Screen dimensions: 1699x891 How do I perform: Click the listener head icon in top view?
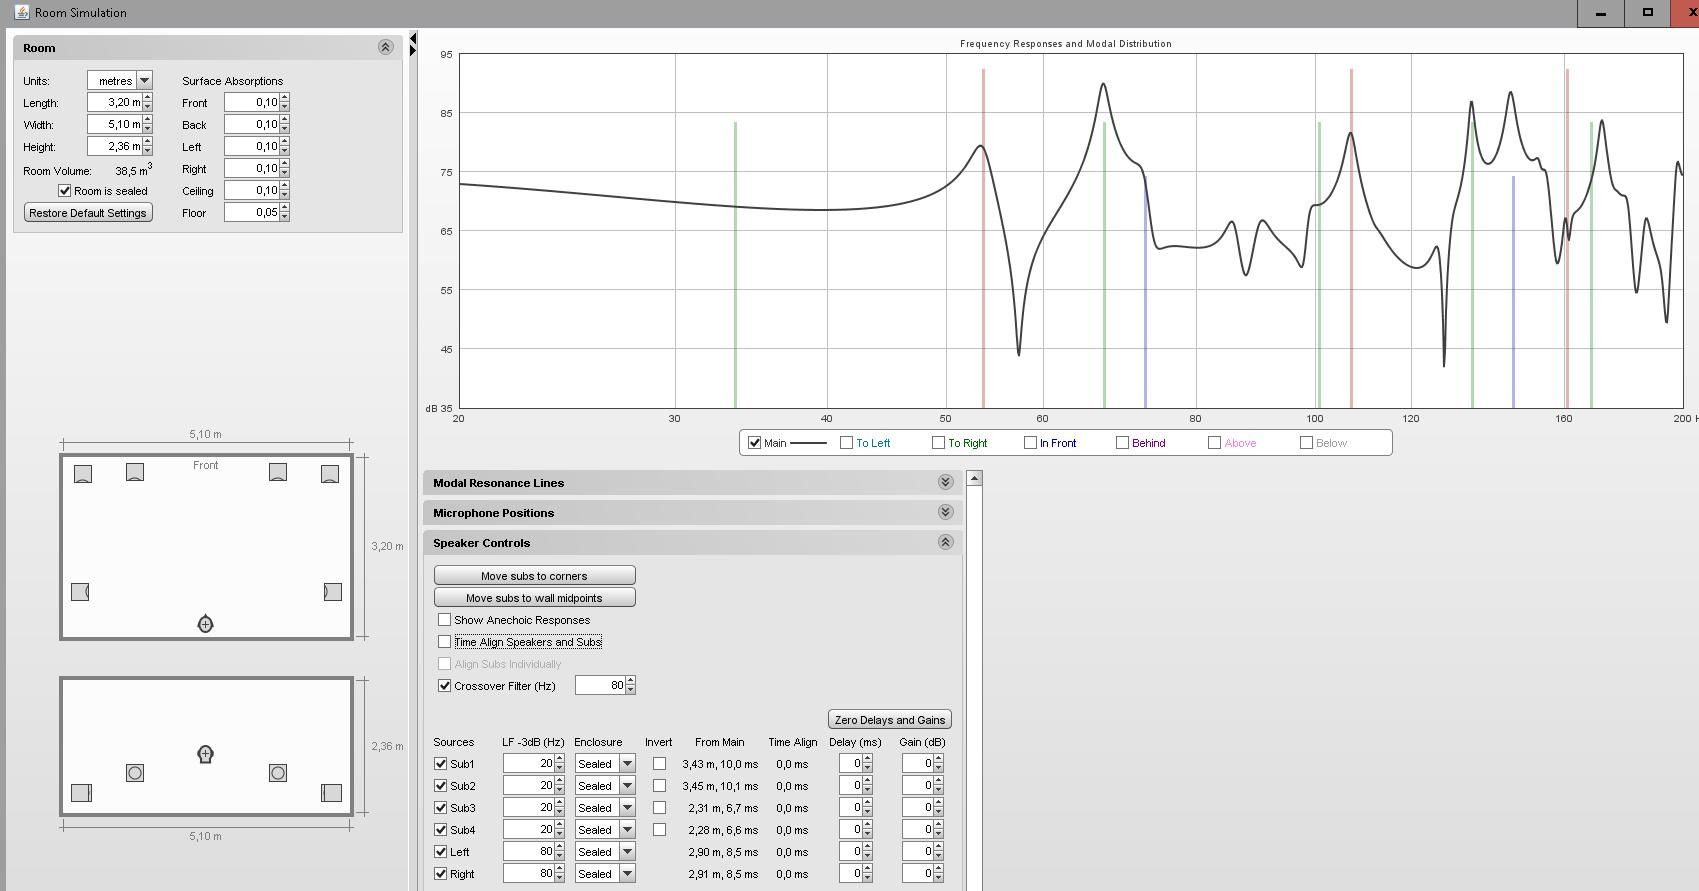[x=205, y=624]
